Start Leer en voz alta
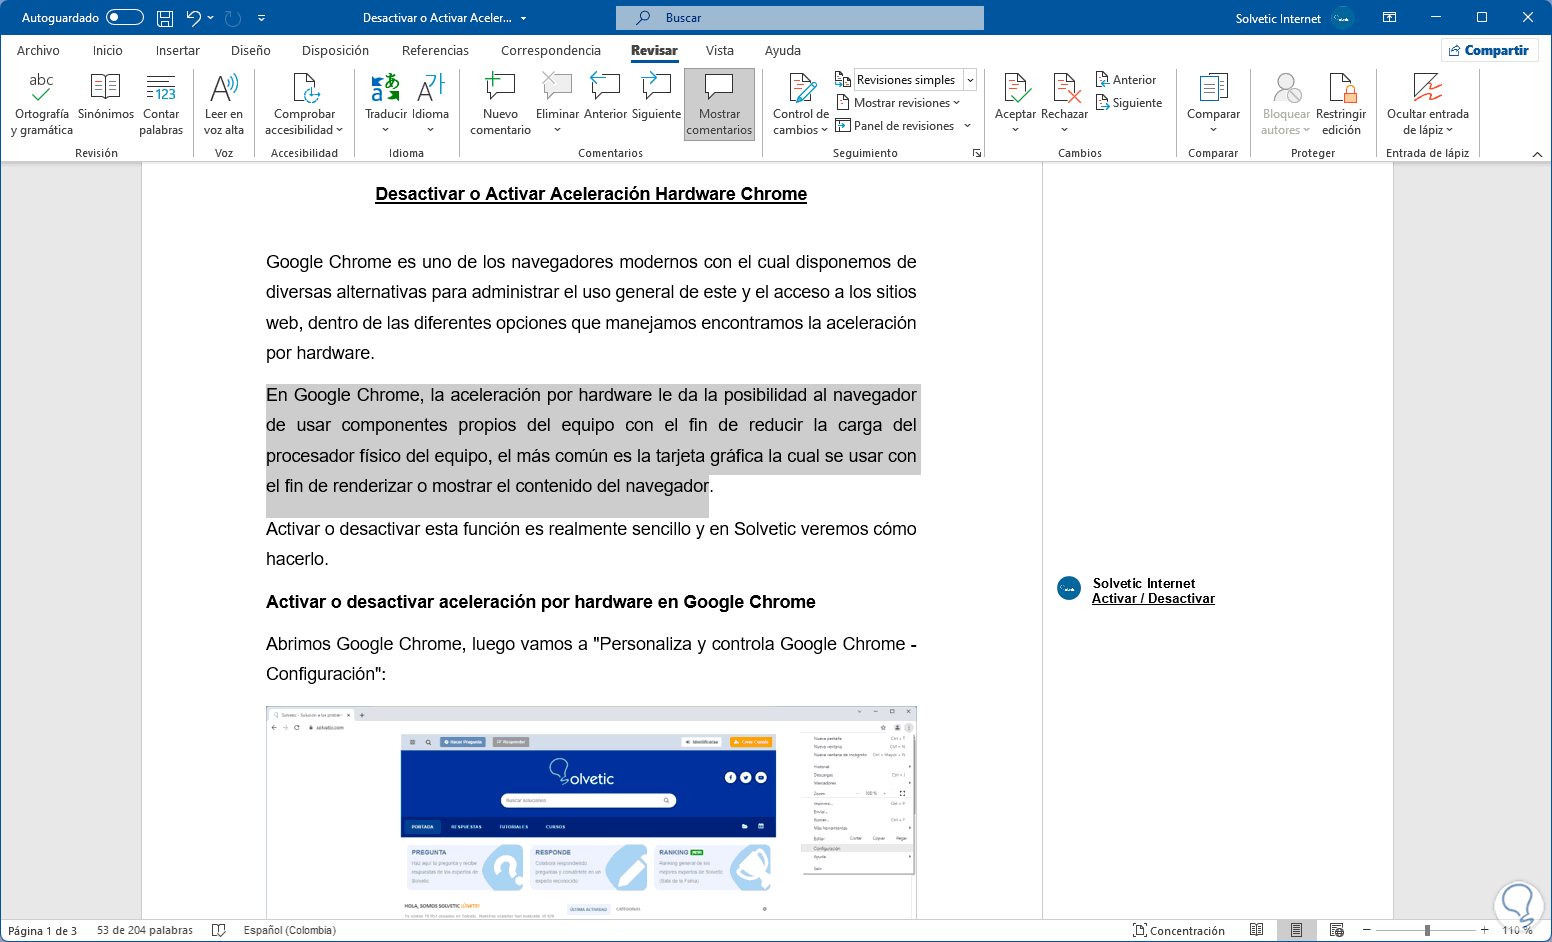The image size is (1552, 942). [x=224, y=104]
